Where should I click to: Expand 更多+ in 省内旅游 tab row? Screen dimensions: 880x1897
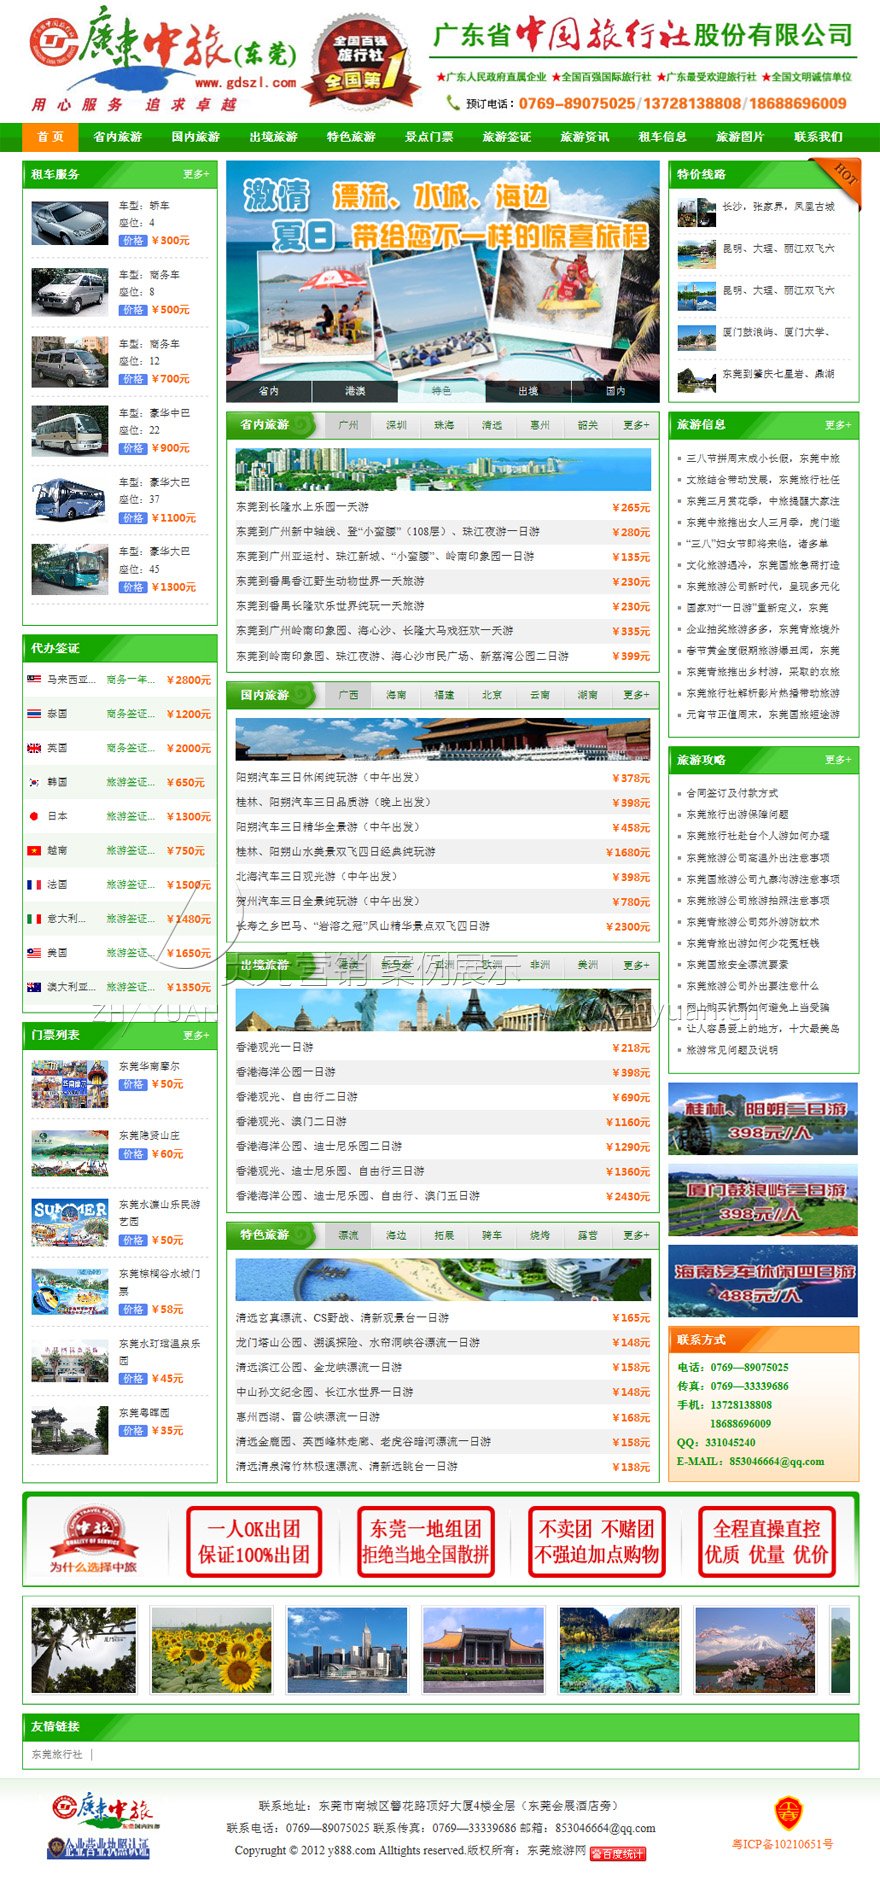coord(636,425)
